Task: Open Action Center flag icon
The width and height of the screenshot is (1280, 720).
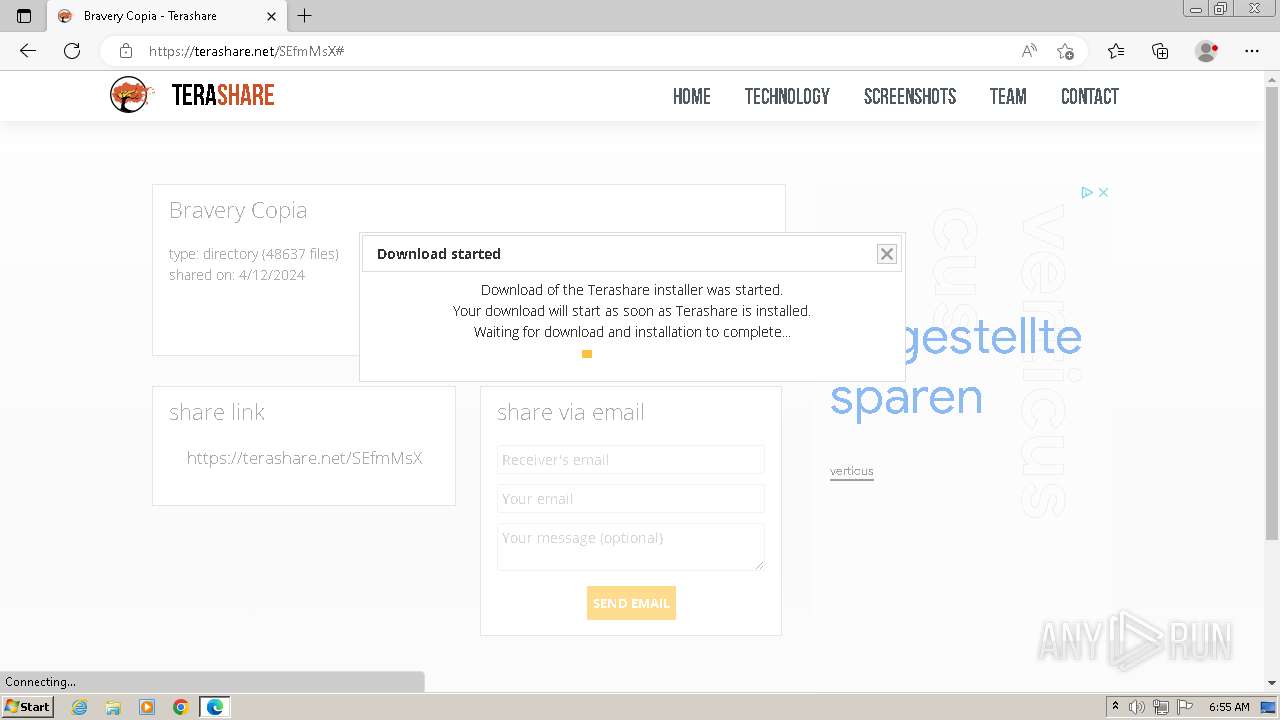Action: (1185, 707)
